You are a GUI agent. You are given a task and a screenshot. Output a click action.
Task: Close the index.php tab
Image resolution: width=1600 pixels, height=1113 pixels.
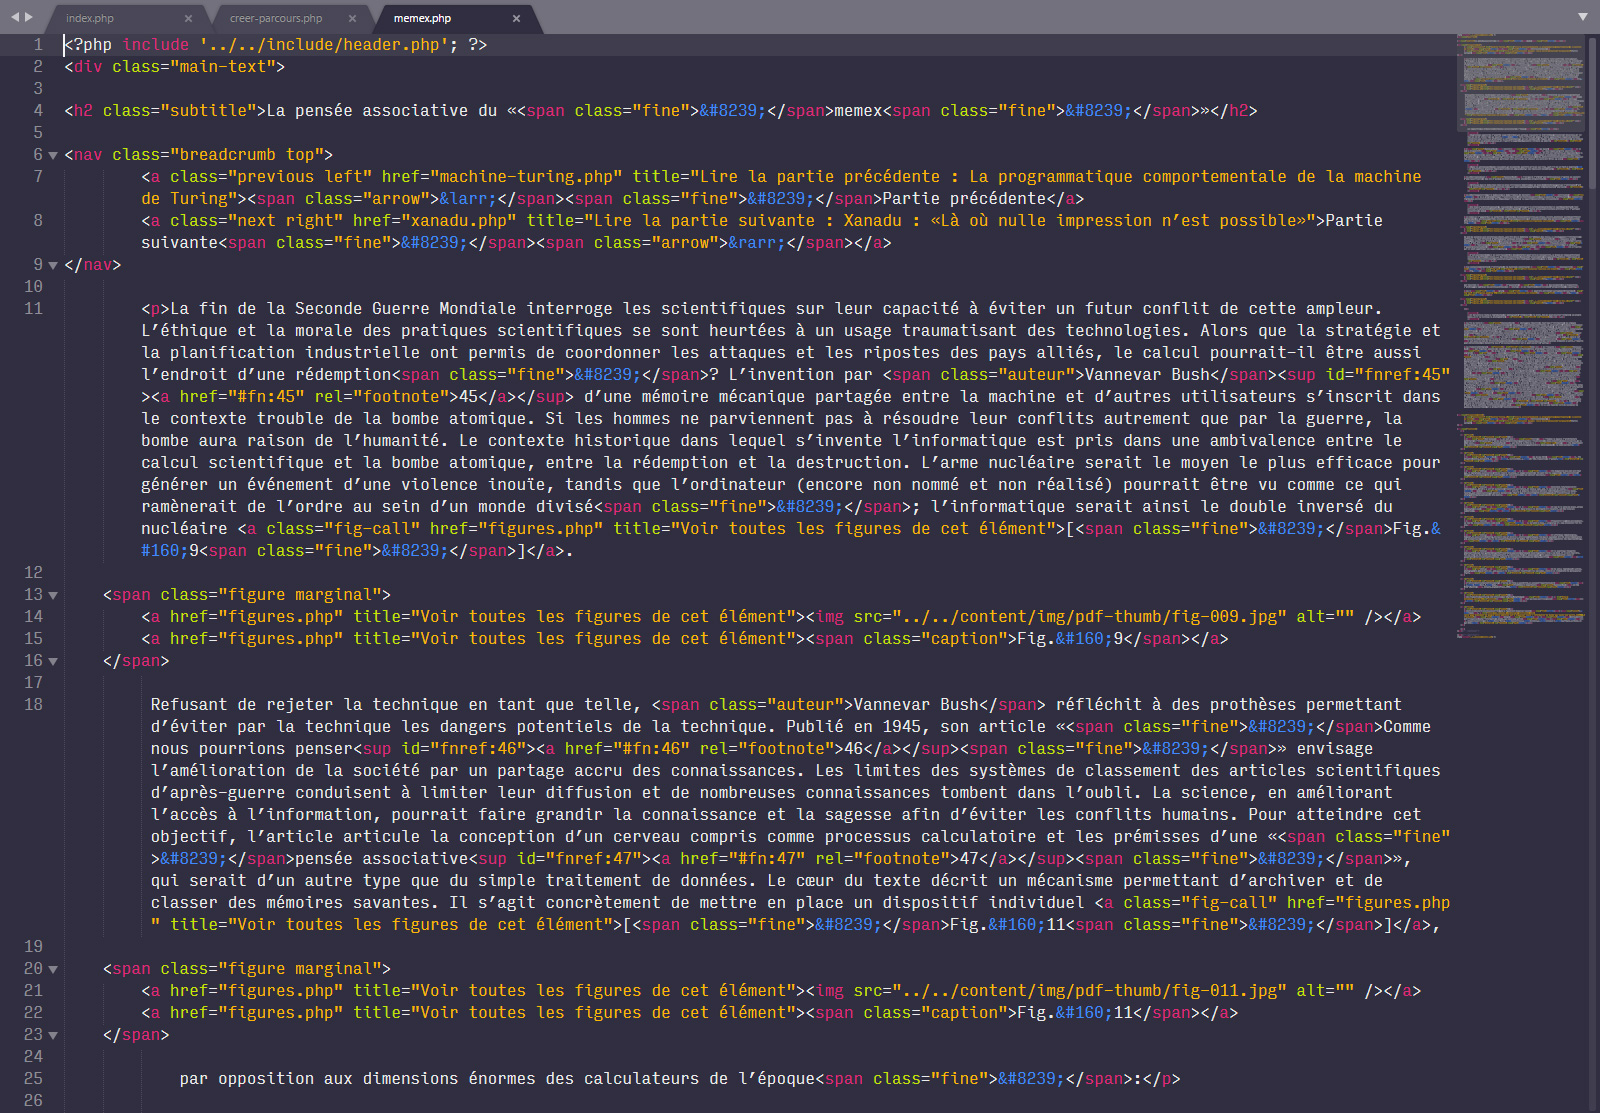coord(188,18)
